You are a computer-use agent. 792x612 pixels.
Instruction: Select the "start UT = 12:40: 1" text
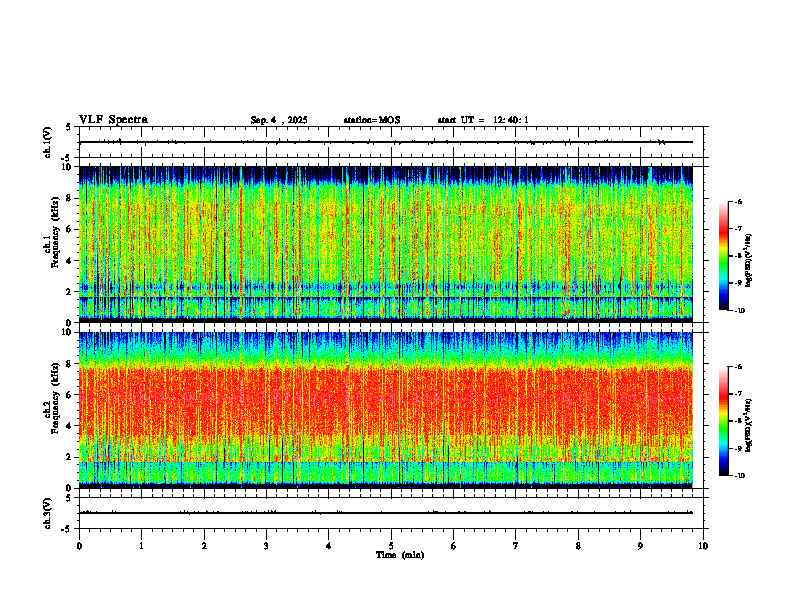[483, 120]
